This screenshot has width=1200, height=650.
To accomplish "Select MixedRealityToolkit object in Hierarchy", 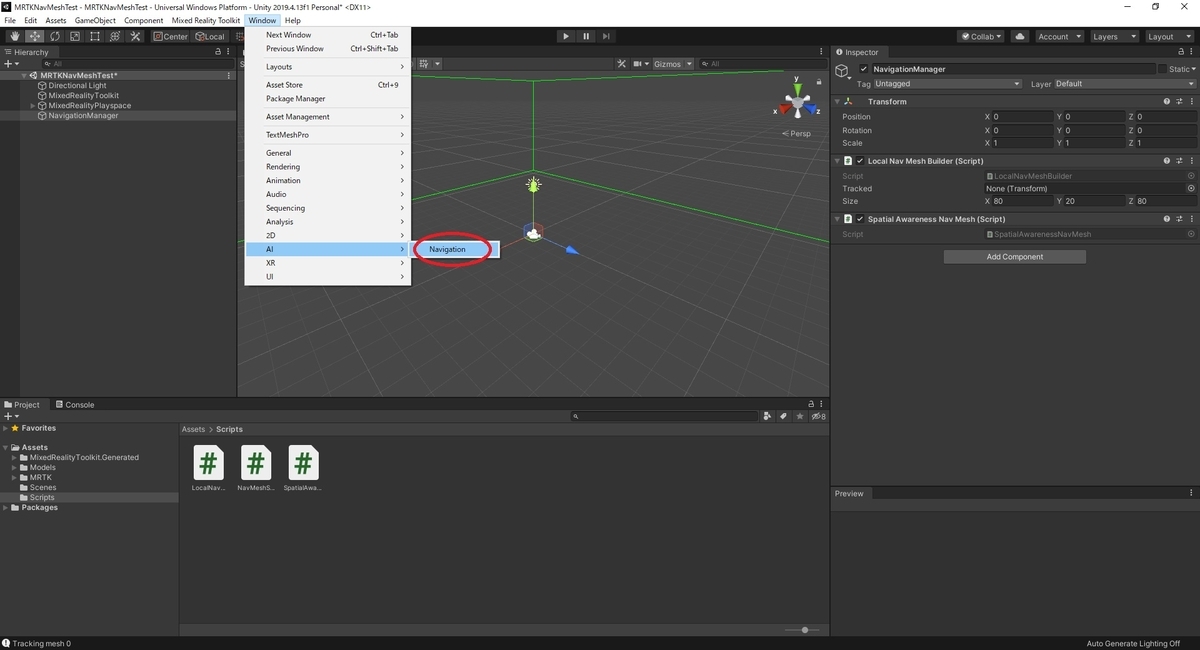I will pyautogui.click(x=83, y=96).
